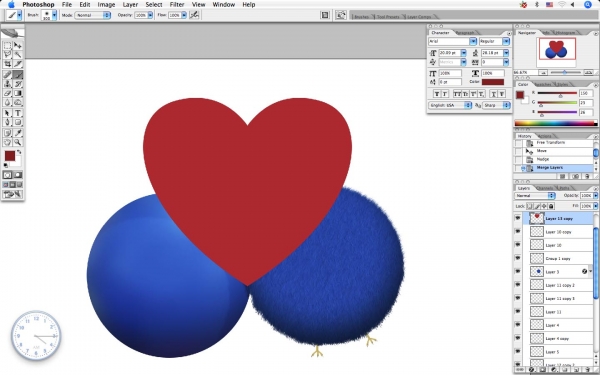Open the brush Mode dropdown in options bar
600x375 pixels.
[x=93, y=15]
